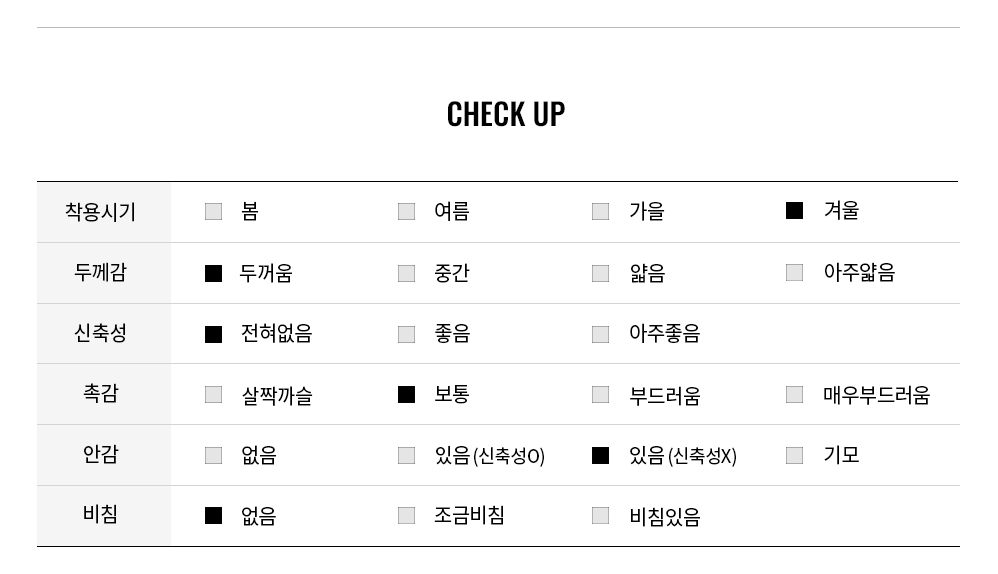
Task: Check the 조금비침 checkbox
Action: [406, 515]
